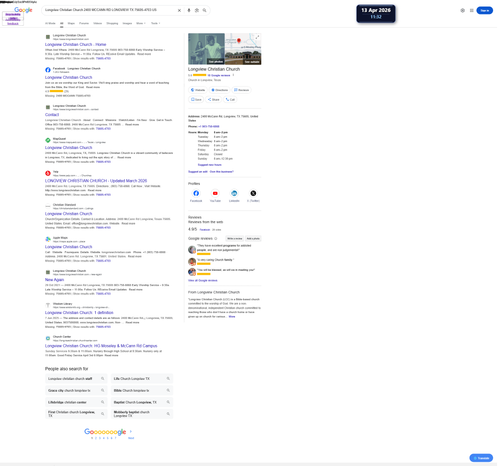Click search icon for 'Life Church Longview TX'
Image resolution: width=500 pixels, height=466 pixels.
point(168,379)
